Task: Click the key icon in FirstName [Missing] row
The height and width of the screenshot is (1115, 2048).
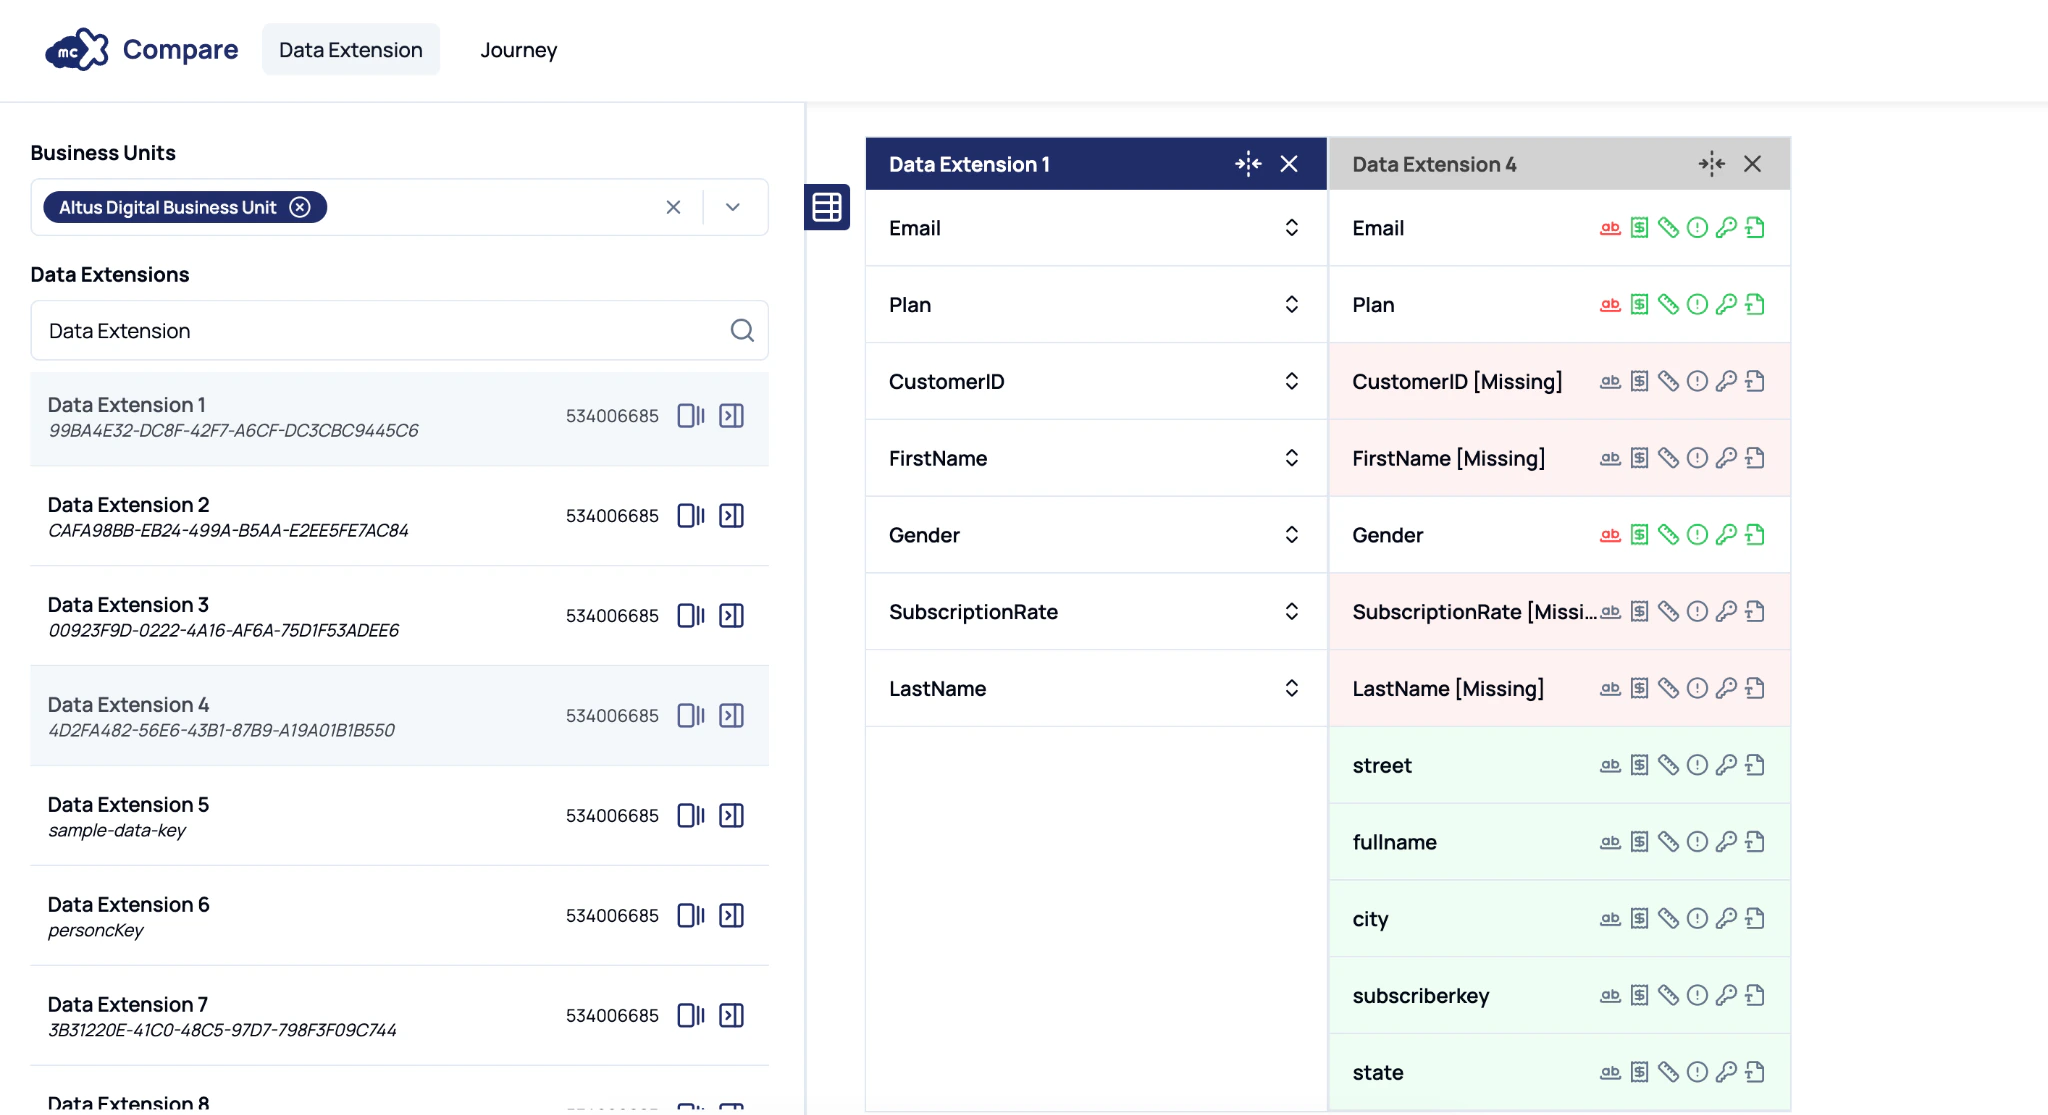Action: click(1726, 458)
